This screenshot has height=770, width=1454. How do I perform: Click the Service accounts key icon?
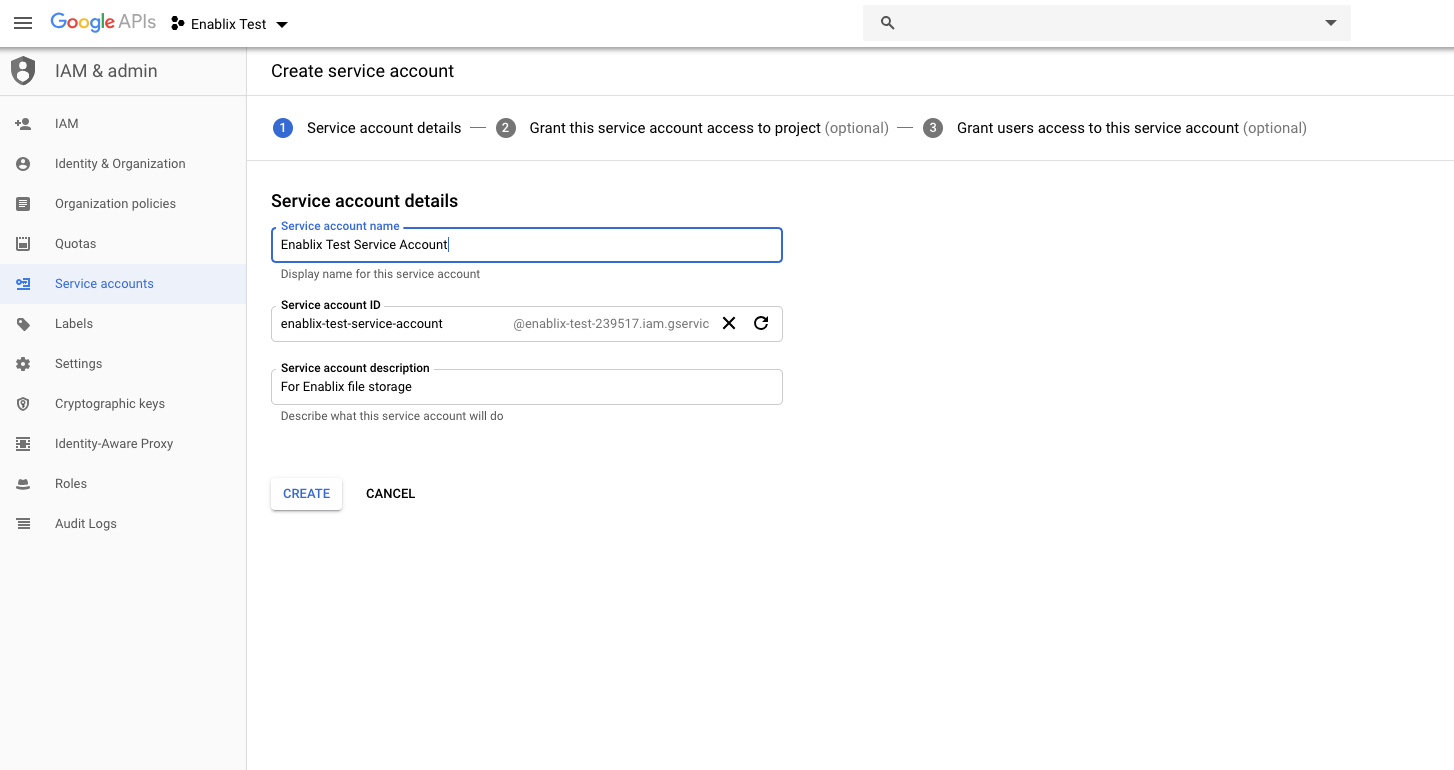click(23, 284)
